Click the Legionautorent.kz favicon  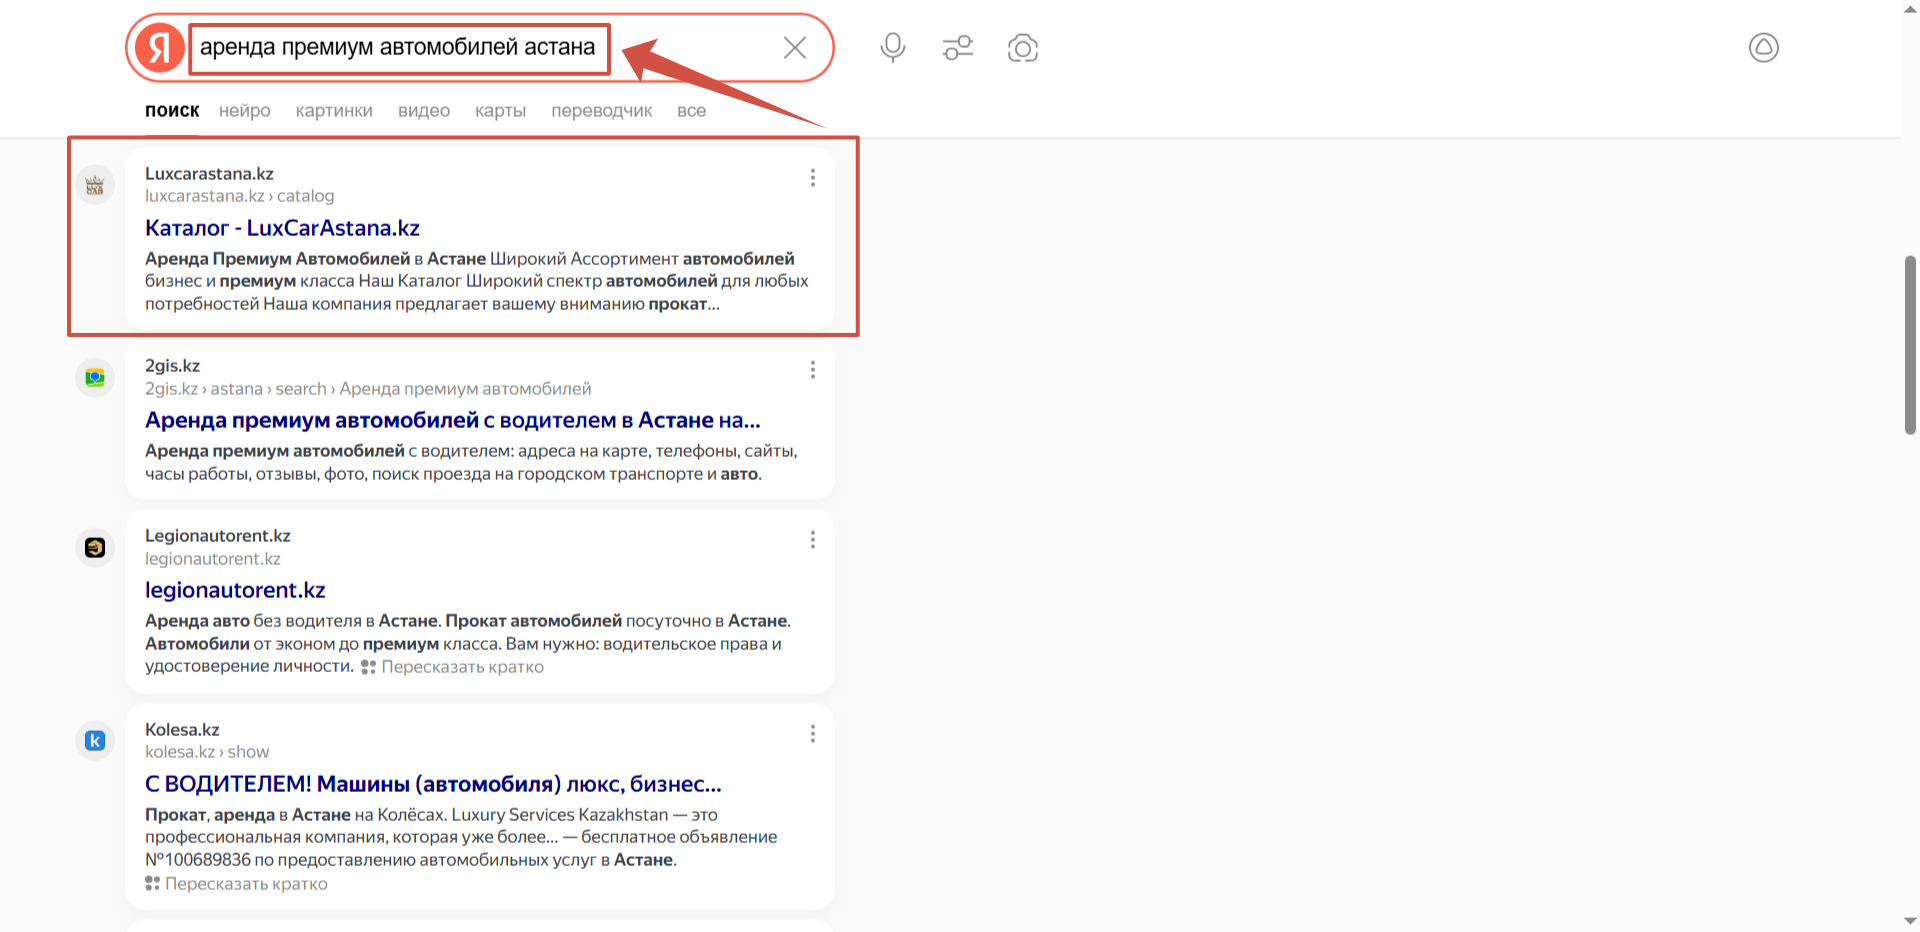pyautogui.click(x=95, y=548)
